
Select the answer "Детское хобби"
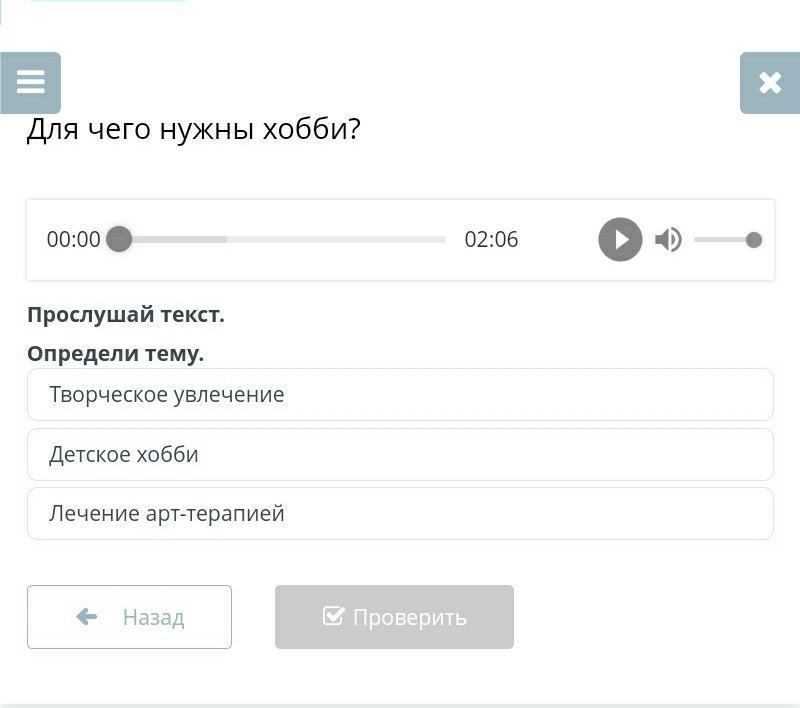tap(400, 454)
